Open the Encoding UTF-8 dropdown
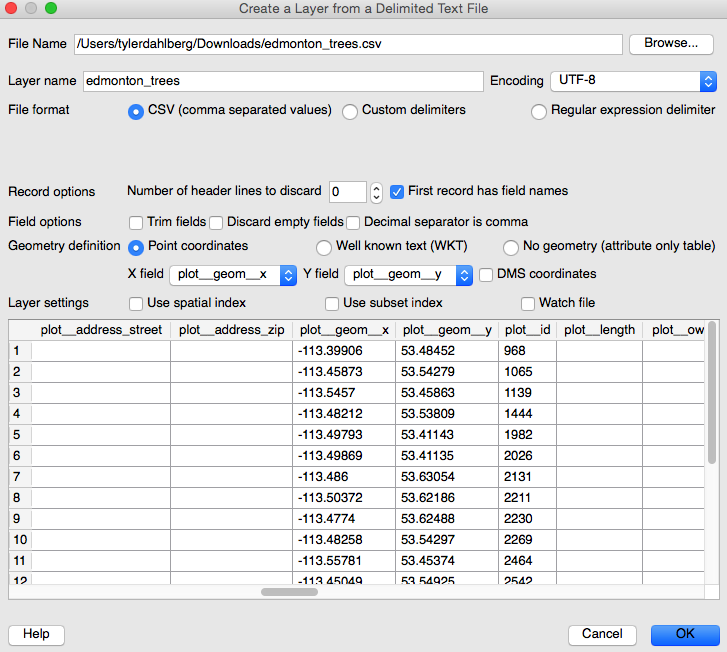Image resolution: width=727 pixels, height=652 pixels. pyautogui.click(x=632, y=81)
